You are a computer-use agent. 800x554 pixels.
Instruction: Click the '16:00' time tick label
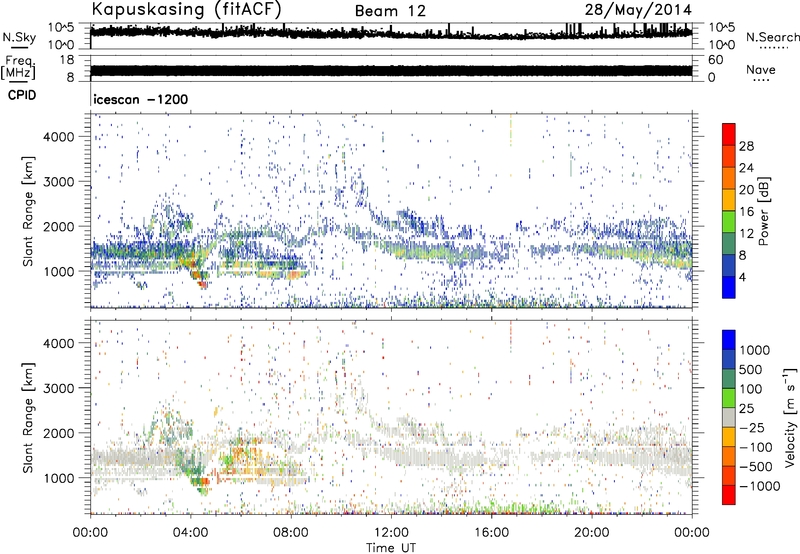(x=491, y=533)
